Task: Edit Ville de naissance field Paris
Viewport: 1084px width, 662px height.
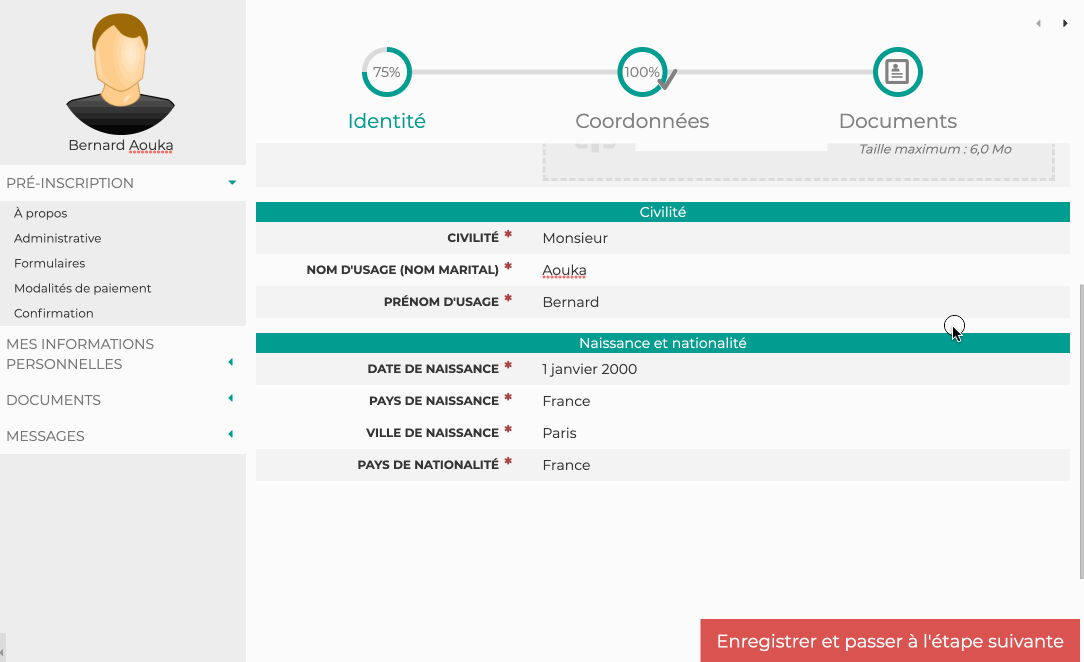Action: click(x=559, y=433)
